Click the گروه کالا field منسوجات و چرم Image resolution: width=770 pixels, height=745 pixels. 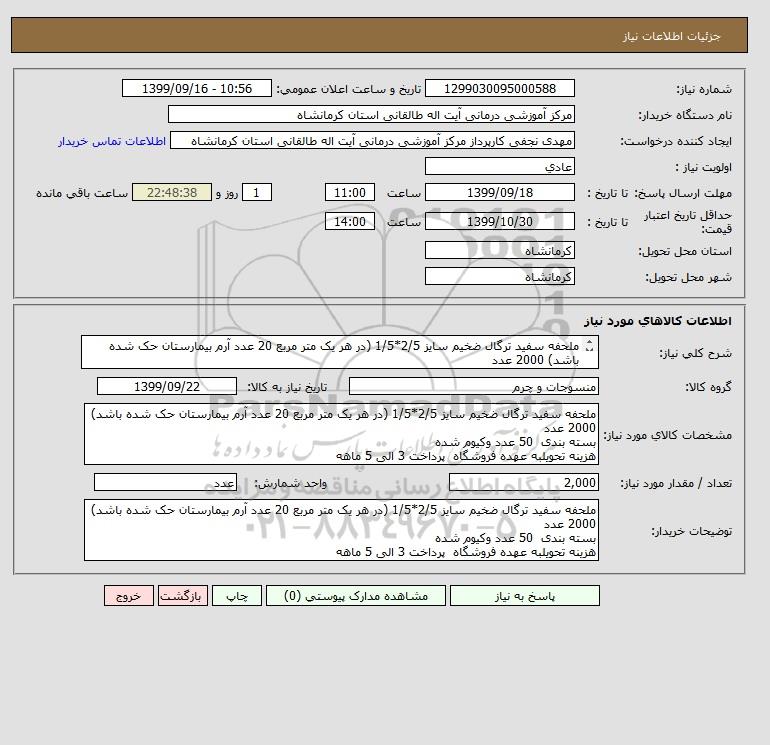[473, 387]
